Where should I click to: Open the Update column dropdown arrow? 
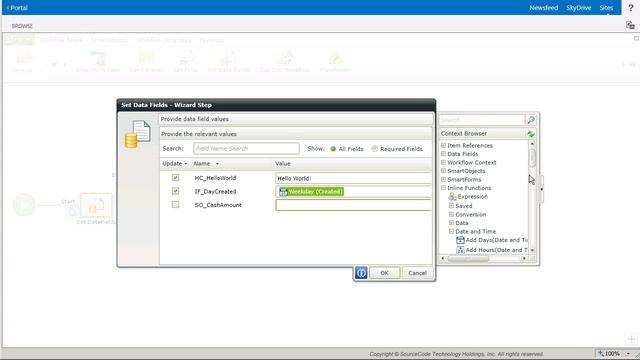186,164
